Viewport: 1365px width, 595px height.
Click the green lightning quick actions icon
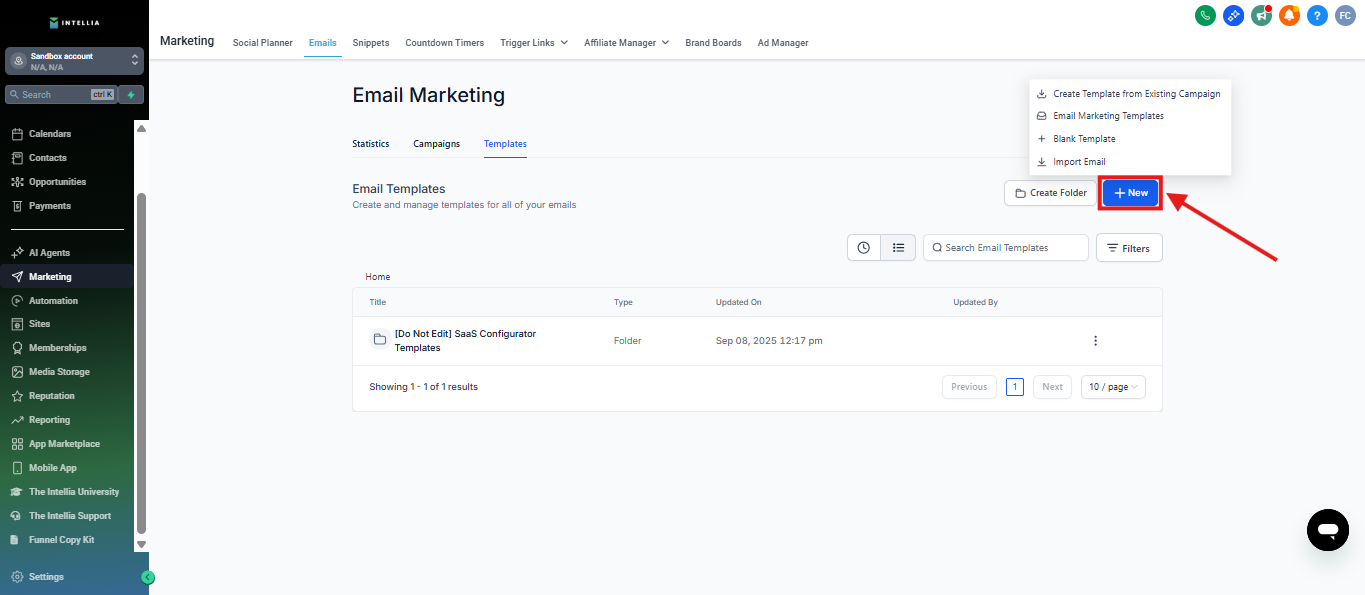(x=131, y=95)
